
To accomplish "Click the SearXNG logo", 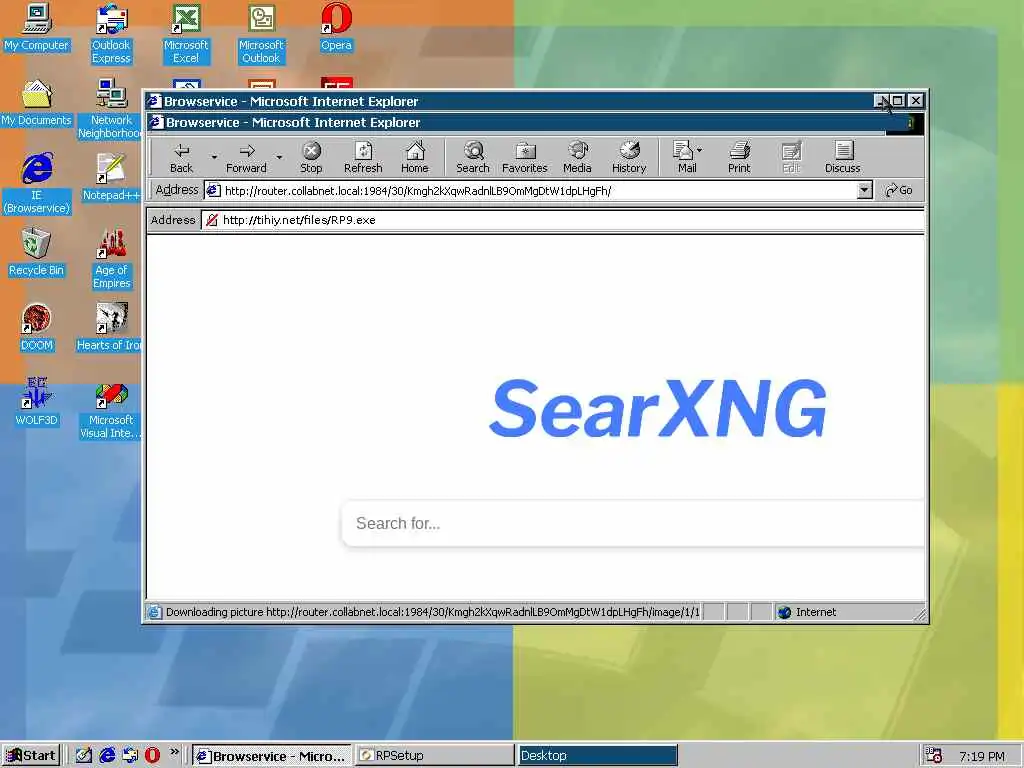I will pos(658,408).
